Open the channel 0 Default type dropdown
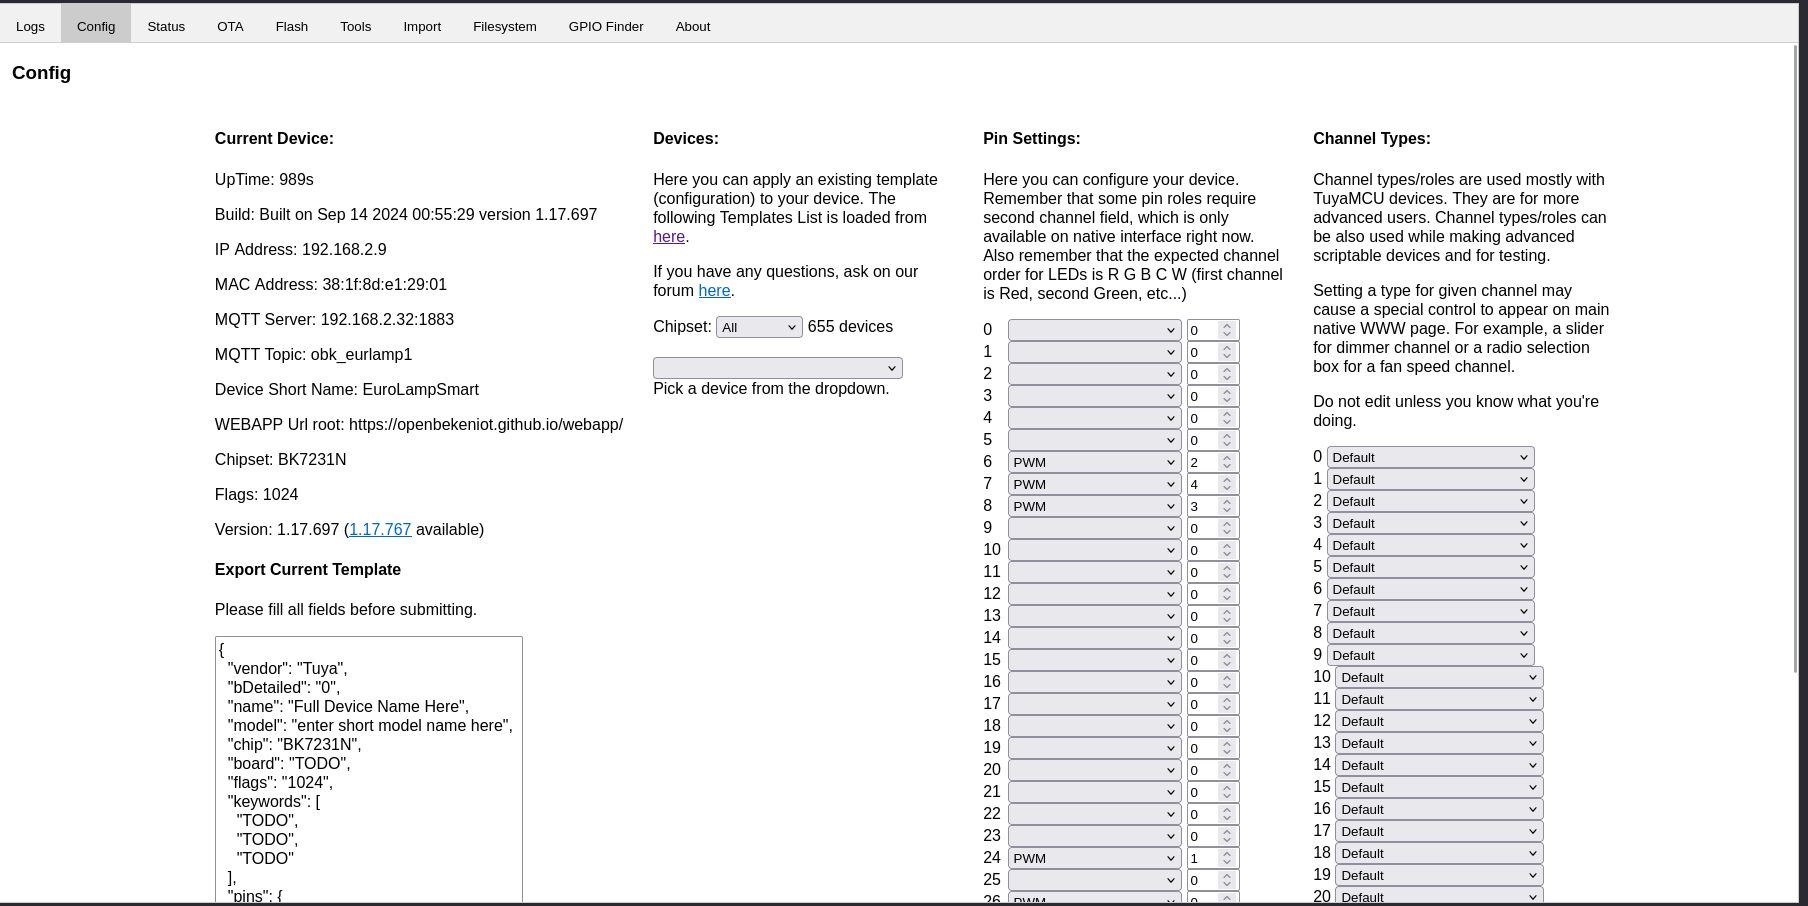 click(x=1430, y=456)
